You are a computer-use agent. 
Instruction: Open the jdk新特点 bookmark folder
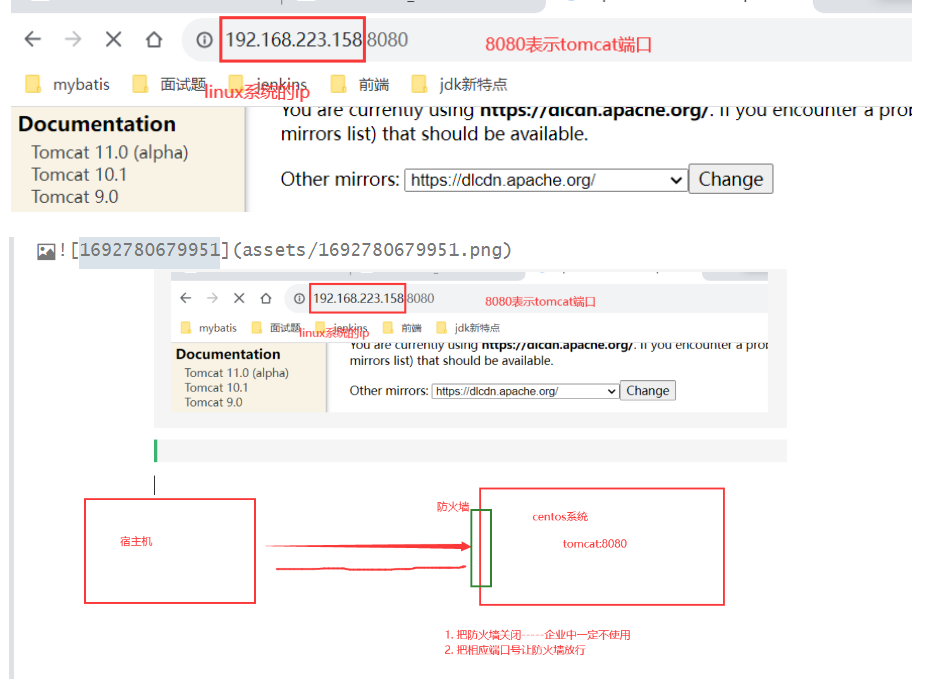[460, 84]
